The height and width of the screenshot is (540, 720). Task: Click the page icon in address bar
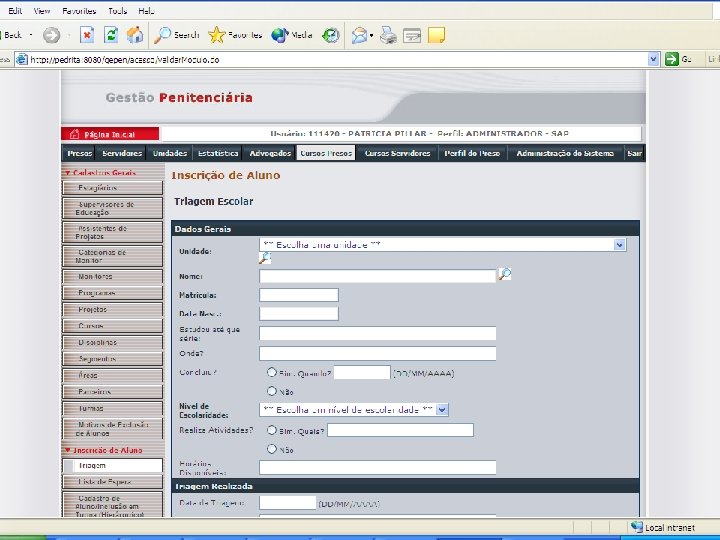pos(22,59)
